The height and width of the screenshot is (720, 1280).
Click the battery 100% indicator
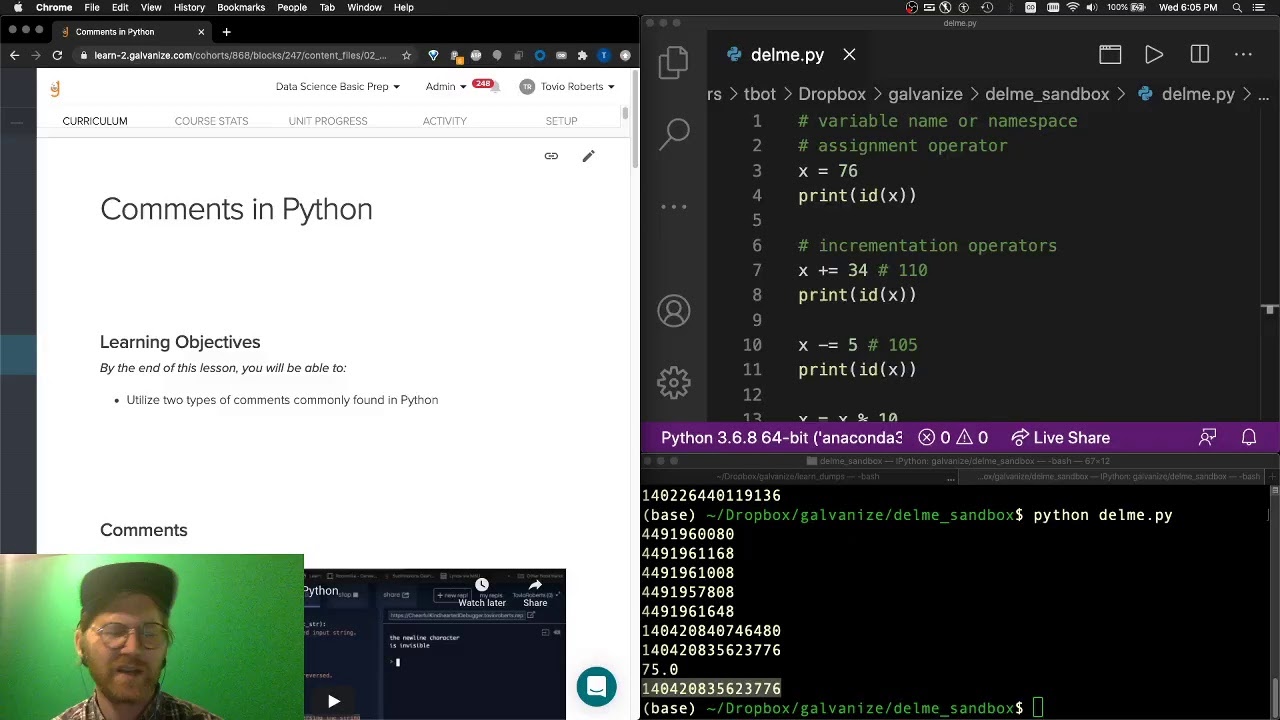click(x=1124, y=7)
